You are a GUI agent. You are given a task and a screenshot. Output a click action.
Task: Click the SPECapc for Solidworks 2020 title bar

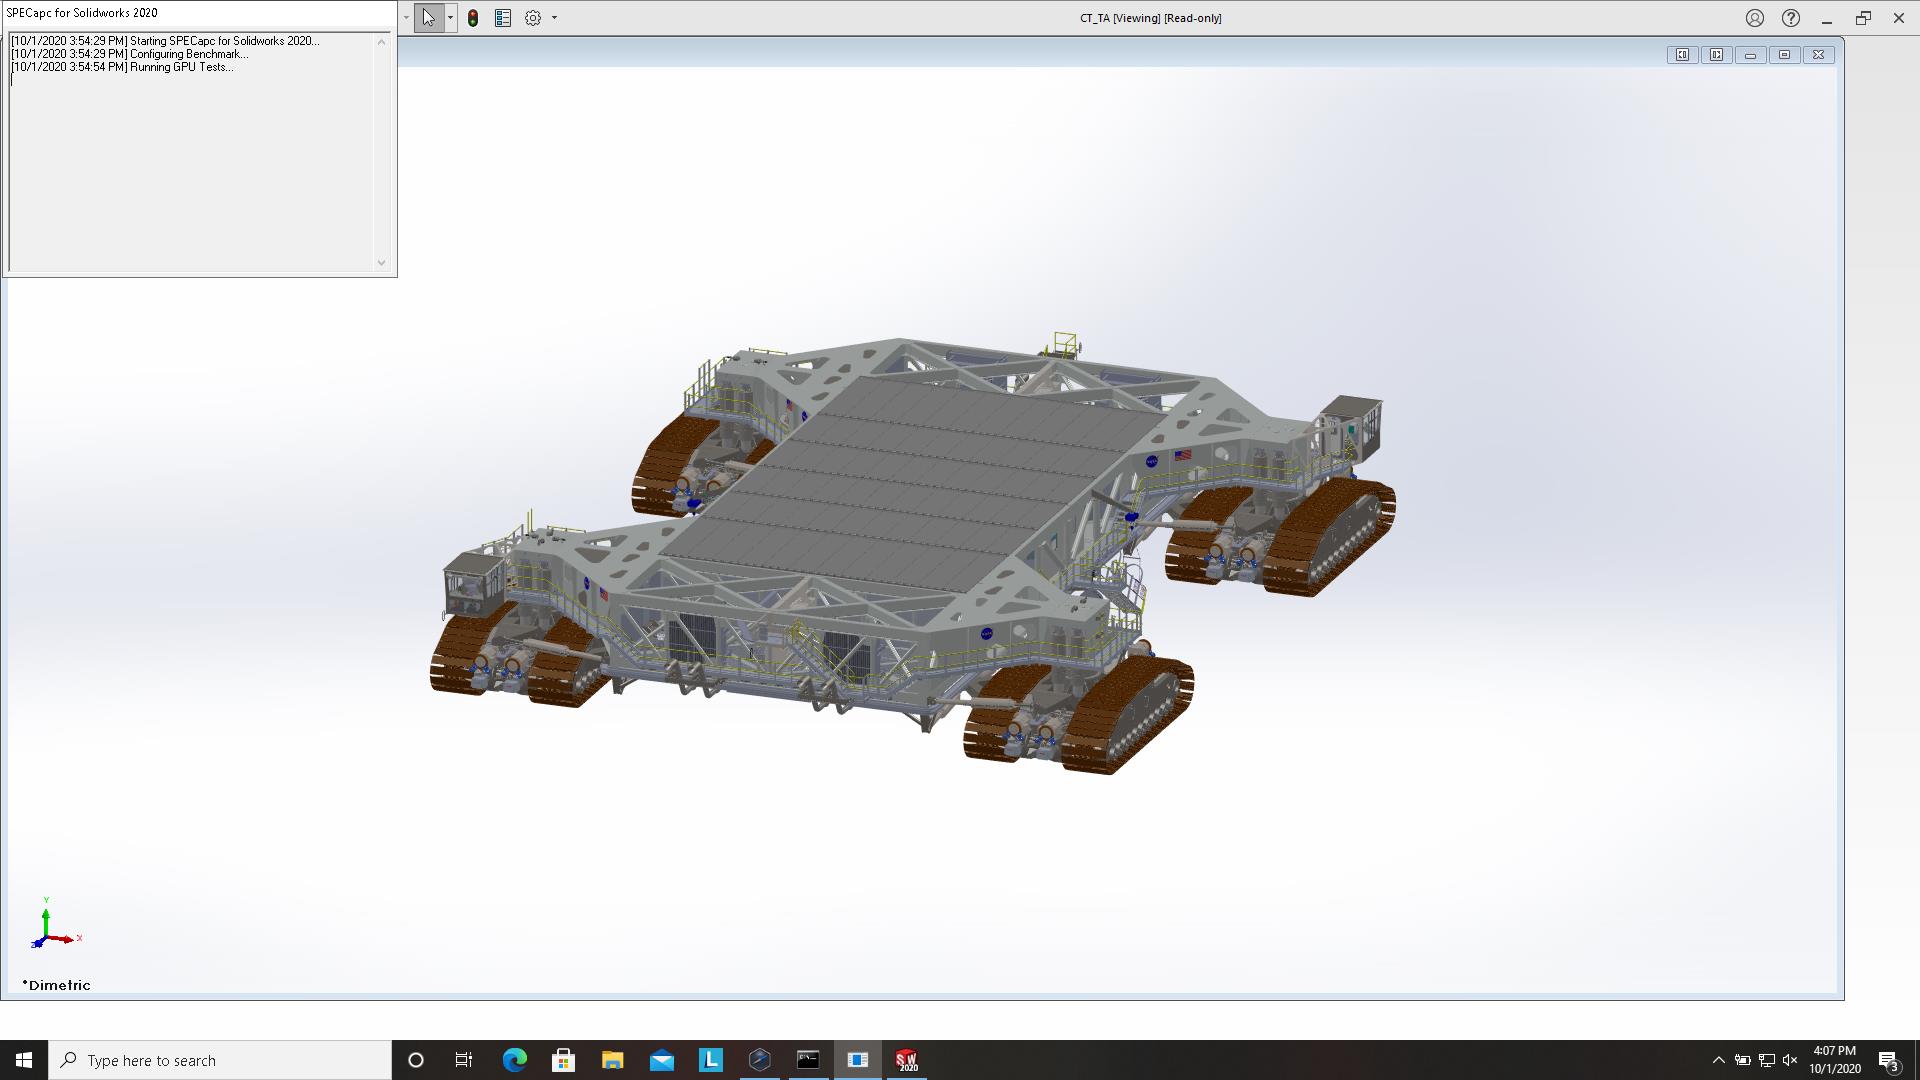coord(199,13)
